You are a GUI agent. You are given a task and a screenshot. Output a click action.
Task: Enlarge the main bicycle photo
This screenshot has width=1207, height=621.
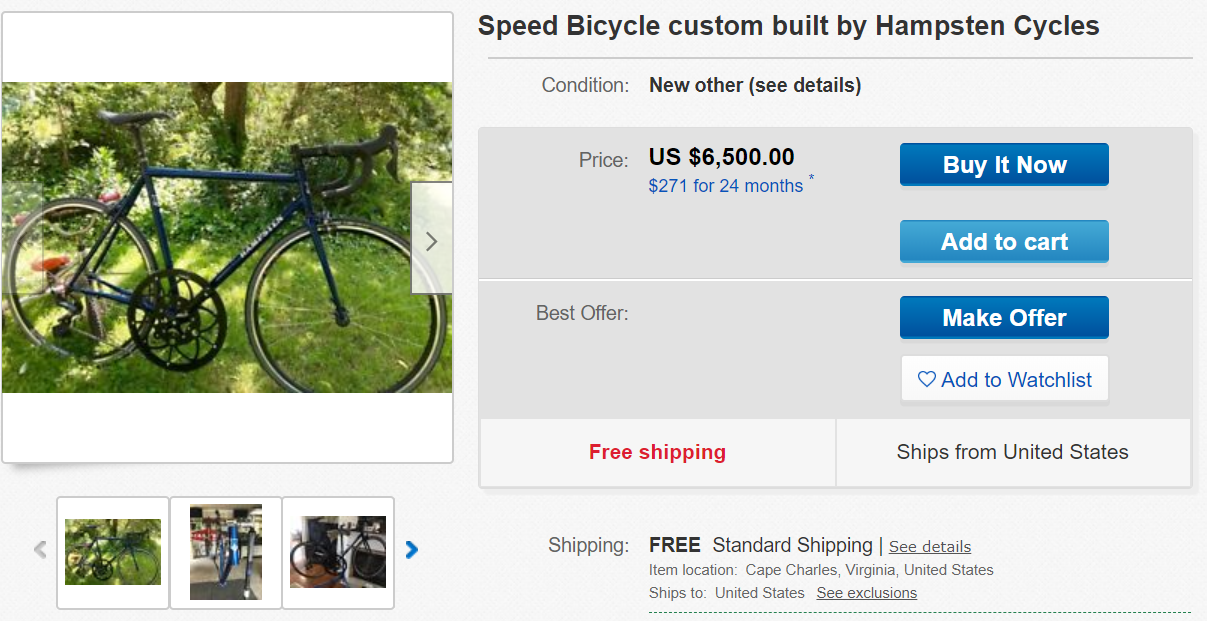tap(227, 237)
